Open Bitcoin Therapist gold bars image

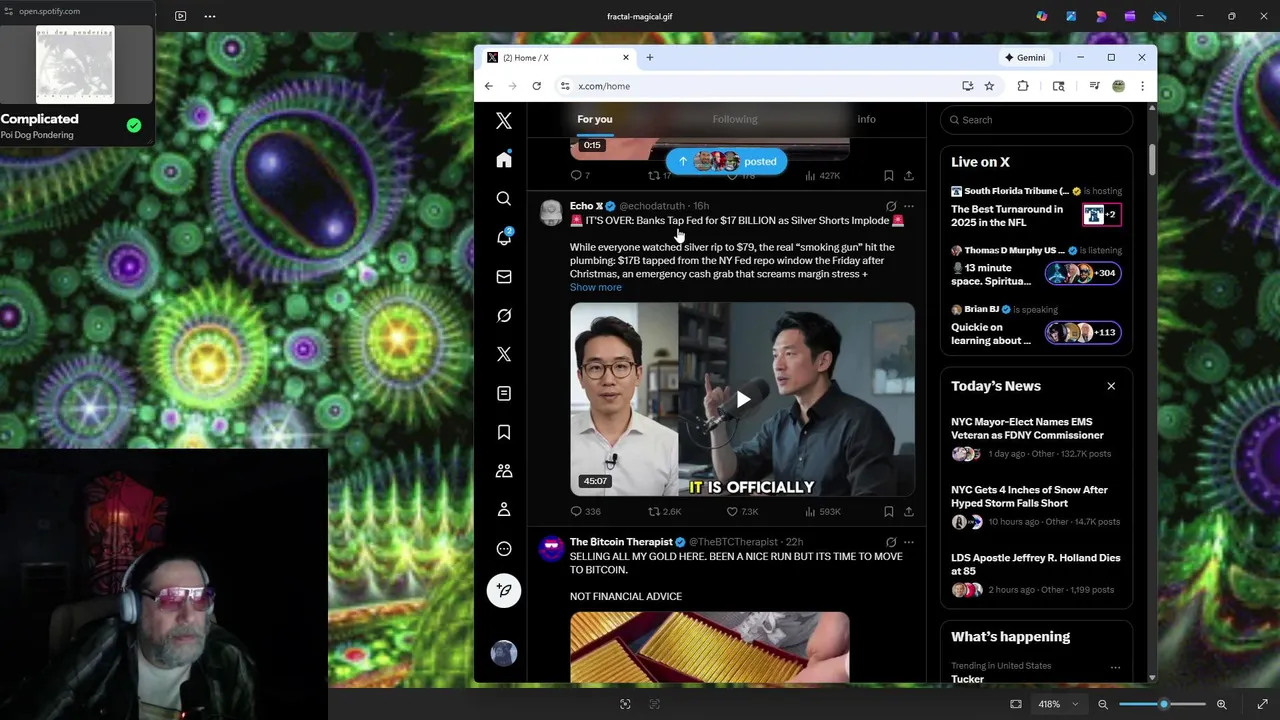tap(709, 648)
